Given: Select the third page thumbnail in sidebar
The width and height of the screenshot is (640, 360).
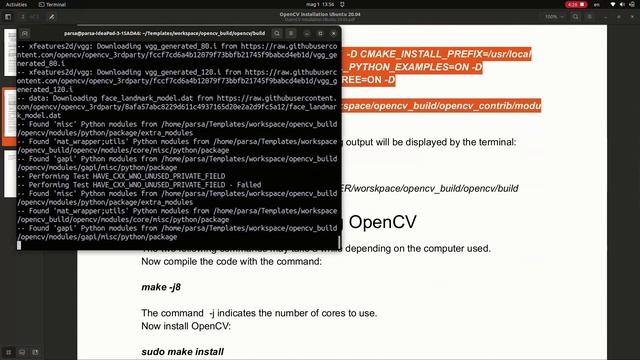Looking at the screenshot, I should click(x=10, y=174).
